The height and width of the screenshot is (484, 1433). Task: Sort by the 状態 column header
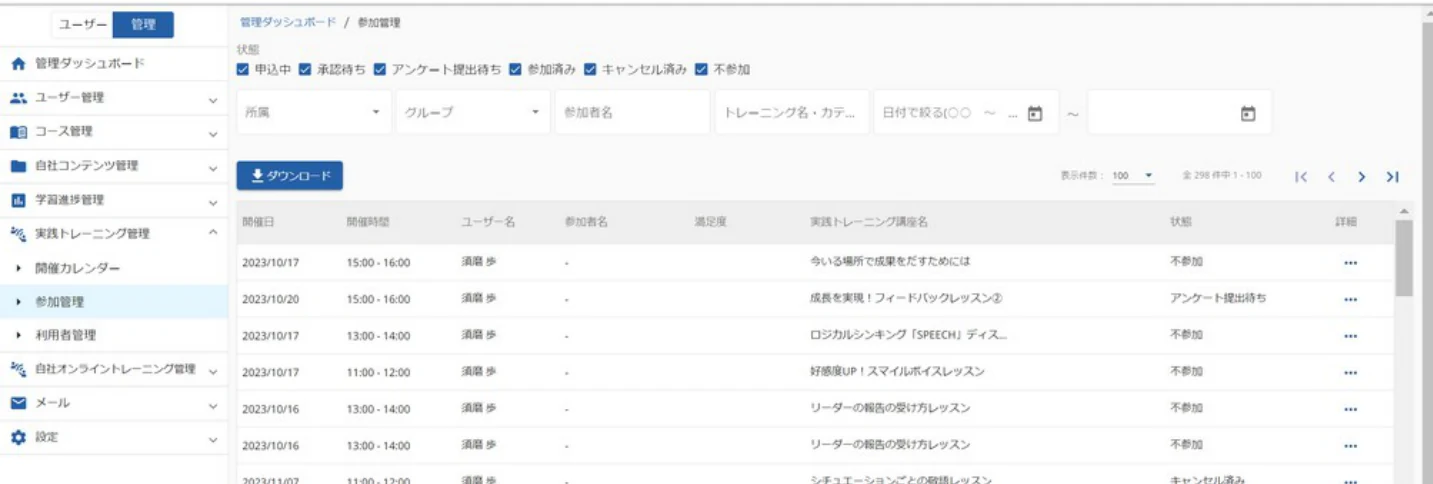click(1180, 222)
